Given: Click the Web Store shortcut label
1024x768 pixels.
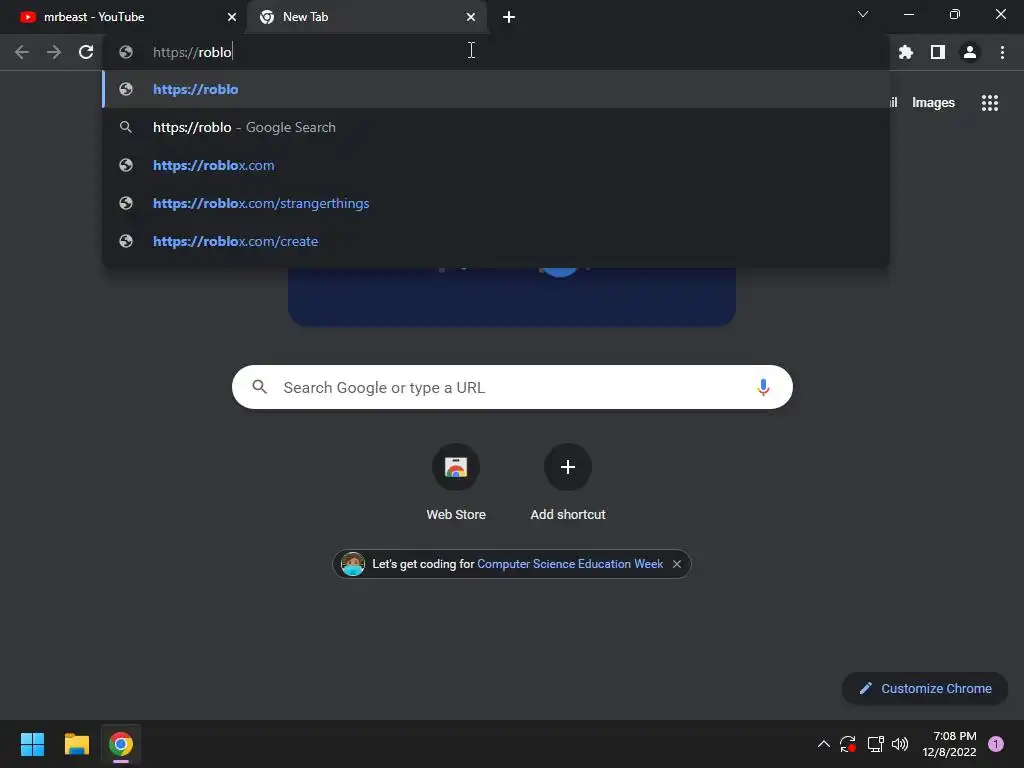Looking at the screenshot, I should [456, 515].
